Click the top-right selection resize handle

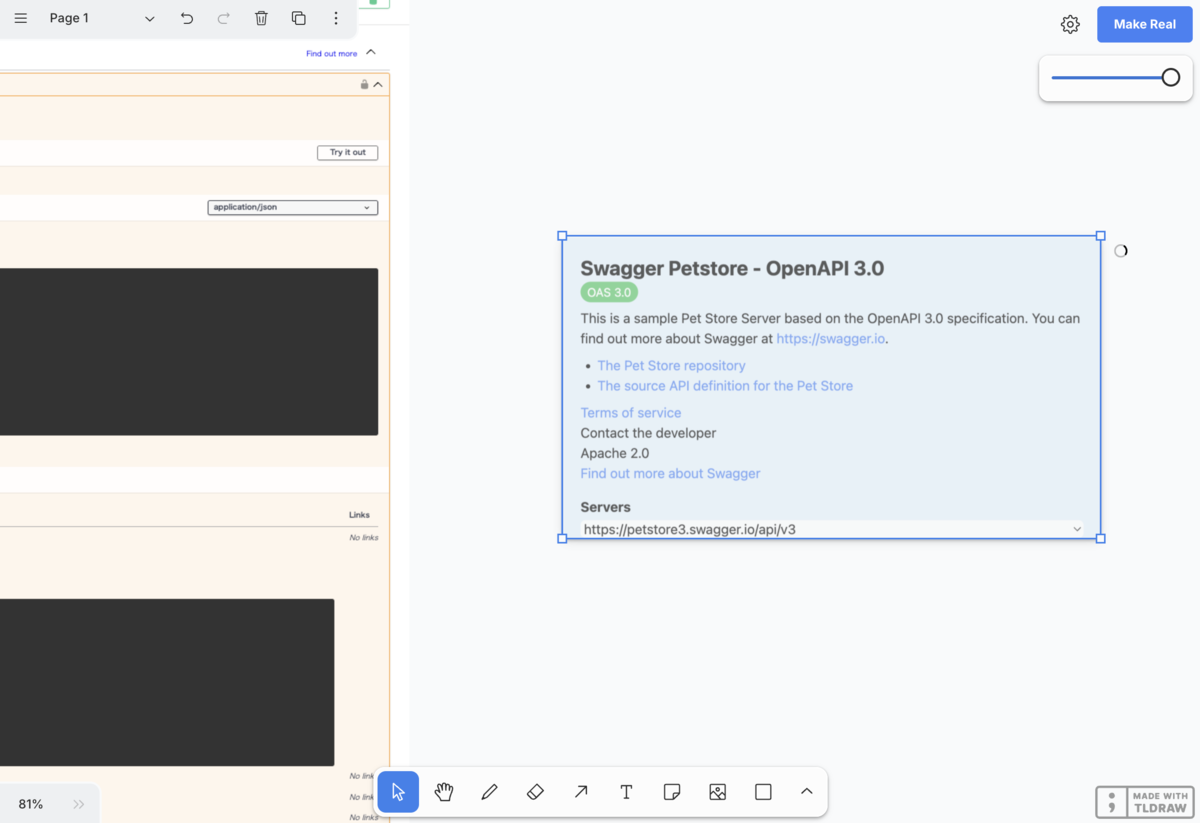pyautogui.click(x=1101, y=236)
